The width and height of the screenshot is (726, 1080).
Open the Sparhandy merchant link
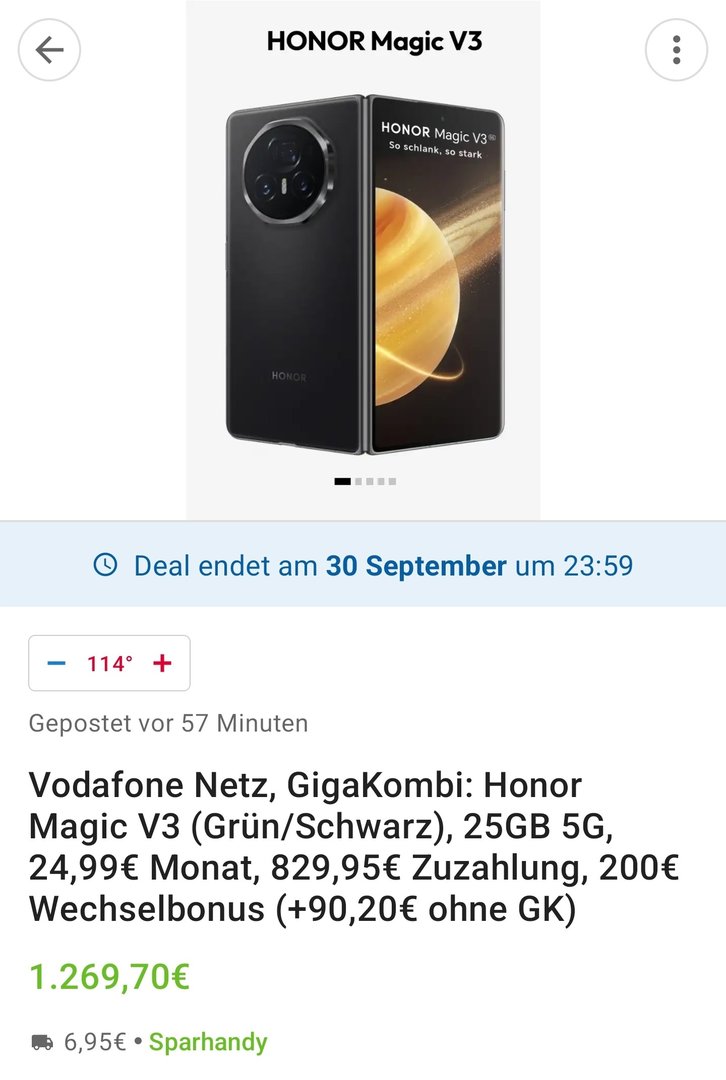(x=208, y=1043)
